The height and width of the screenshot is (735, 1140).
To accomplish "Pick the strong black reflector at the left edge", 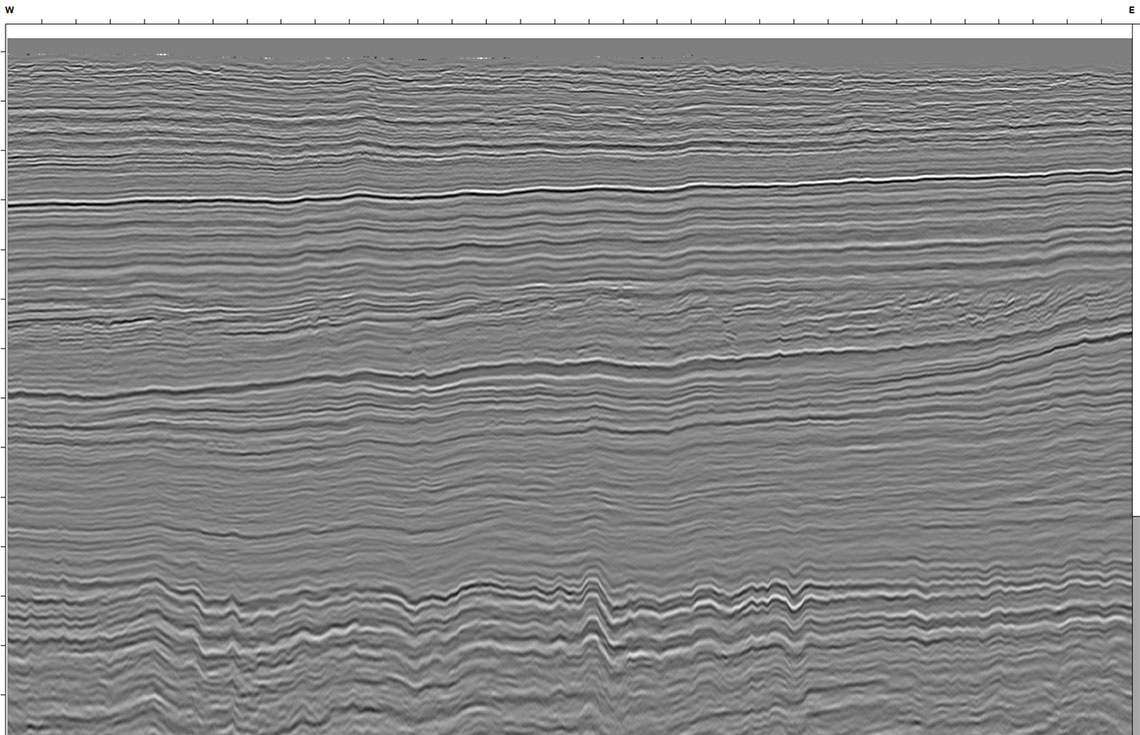I will [x=44, y=205].
